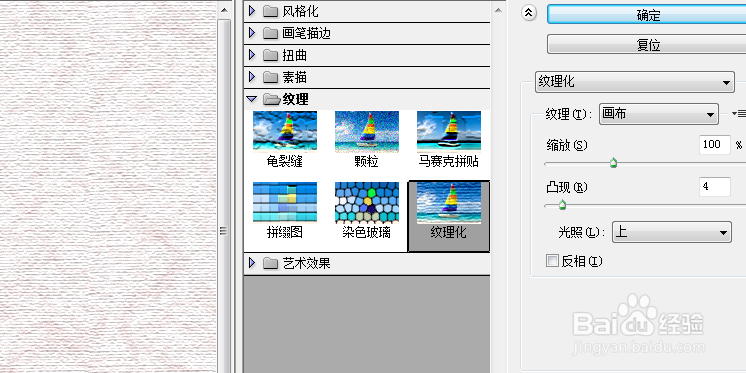This screenshot has width=746, height=373.
Task: Click the 复位 button
Action: (647, 44)
